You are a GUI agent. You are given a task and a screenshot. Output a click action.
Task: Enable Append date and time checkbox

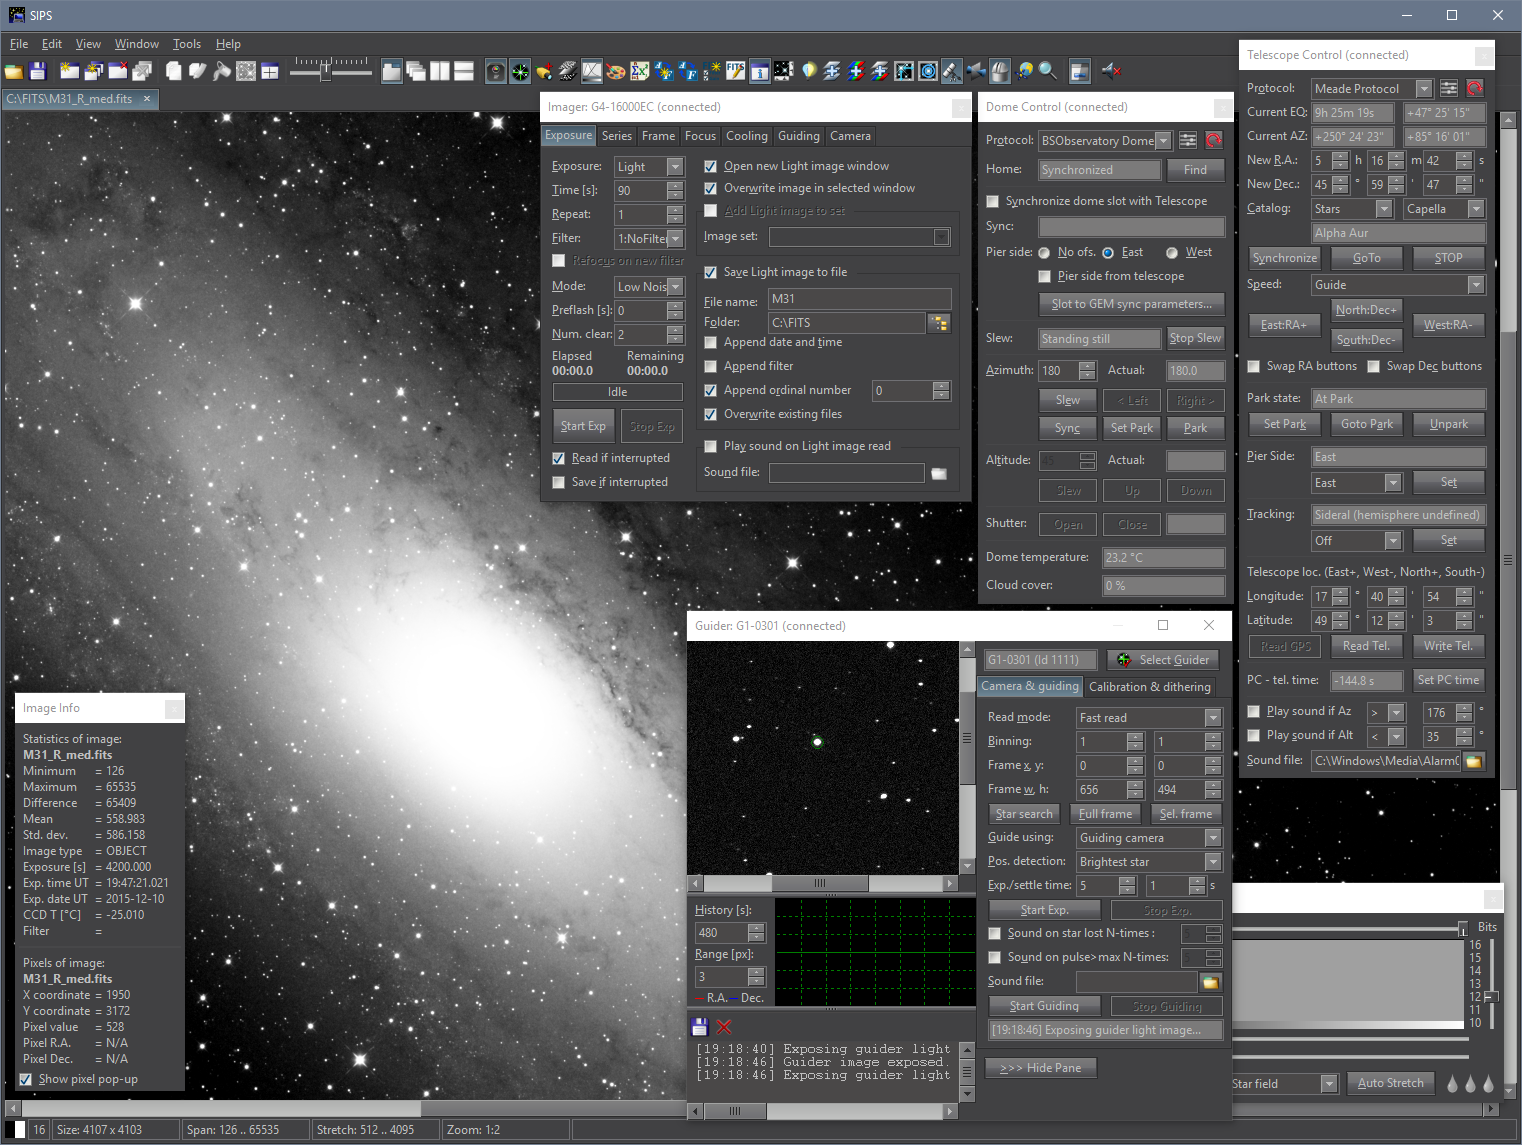tap(711, 342)
